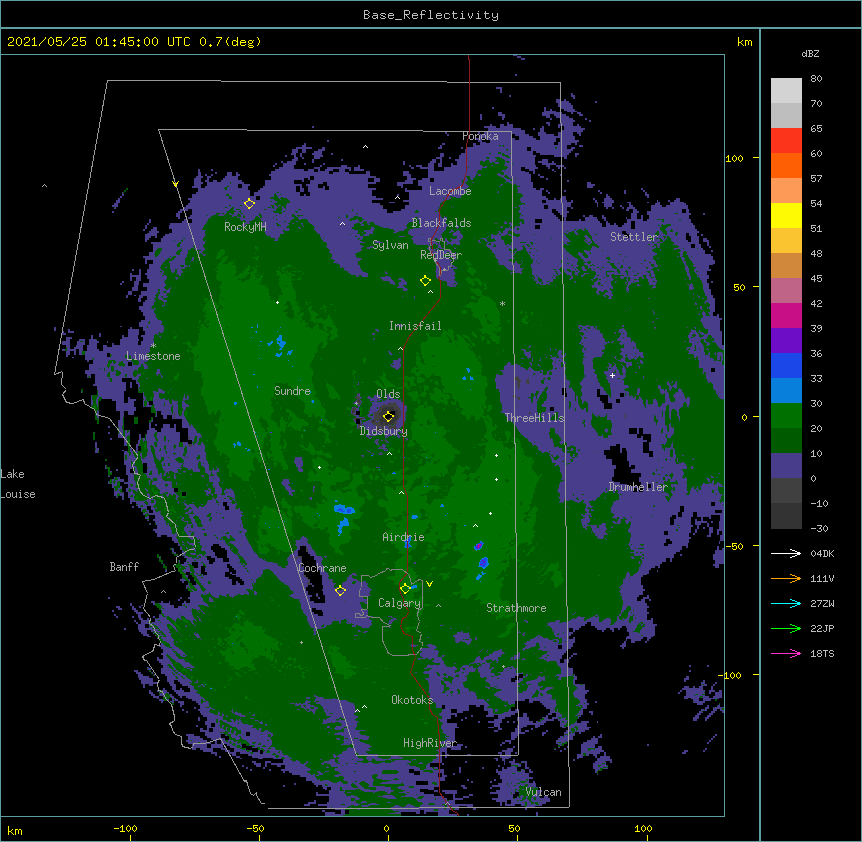
Task: Select the yellow diamond marker below RedDeer
Action: point(425,281)
